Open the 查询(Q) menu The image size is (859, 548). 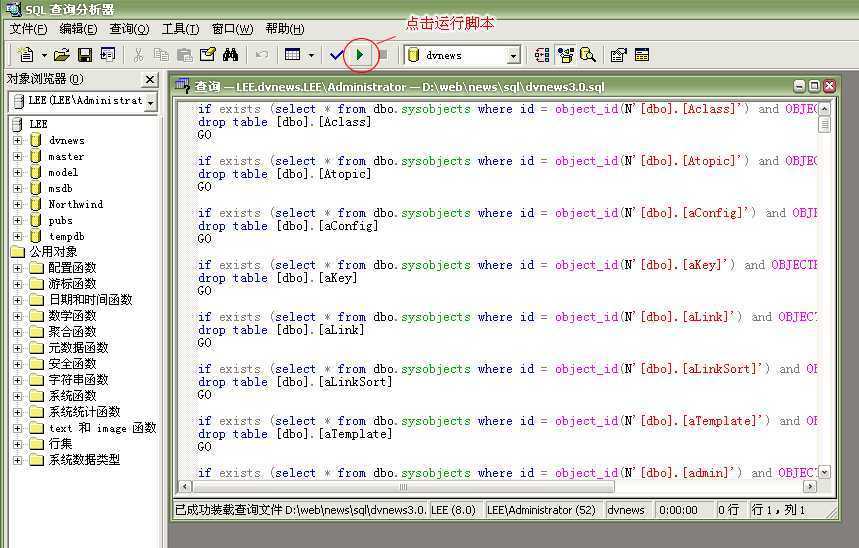pyautogui.click(x=129, y=29)
